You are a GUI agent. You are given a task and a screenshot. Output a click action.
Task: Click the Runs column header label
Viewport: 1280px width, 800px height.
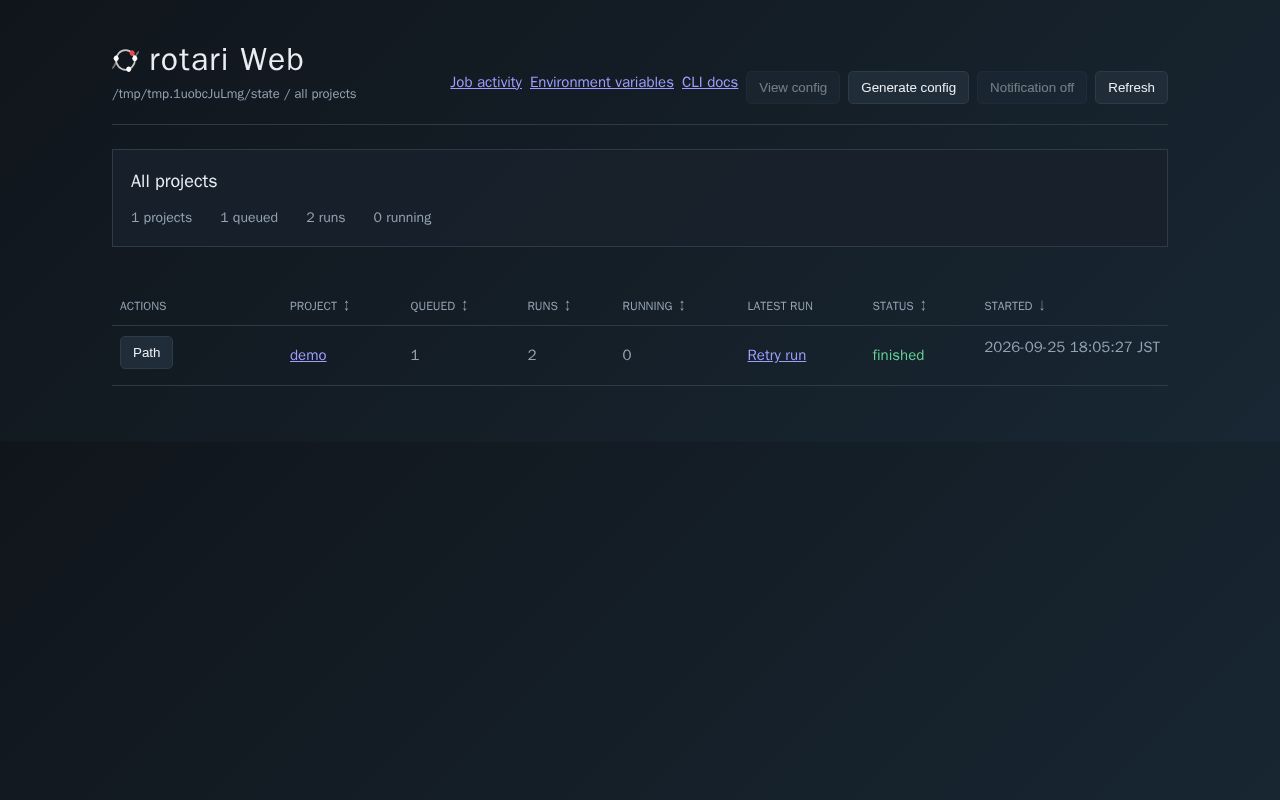[542, 306]
